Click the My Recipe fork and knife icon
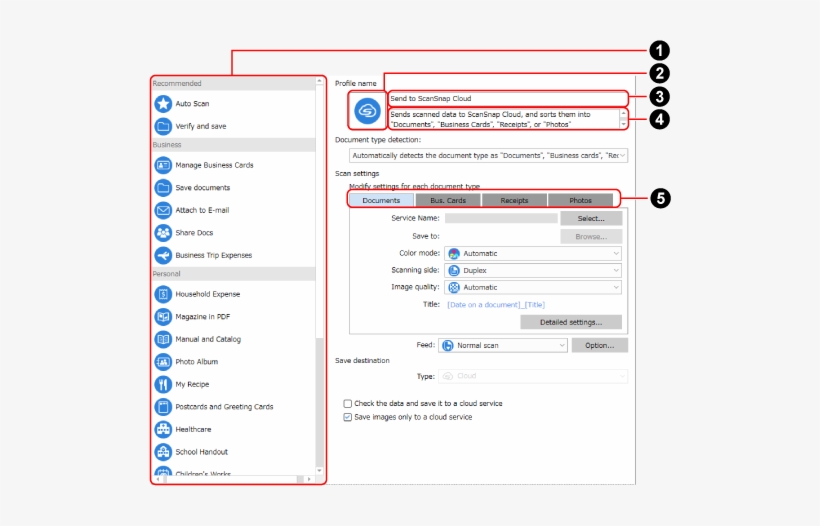 tap(163, 384)
